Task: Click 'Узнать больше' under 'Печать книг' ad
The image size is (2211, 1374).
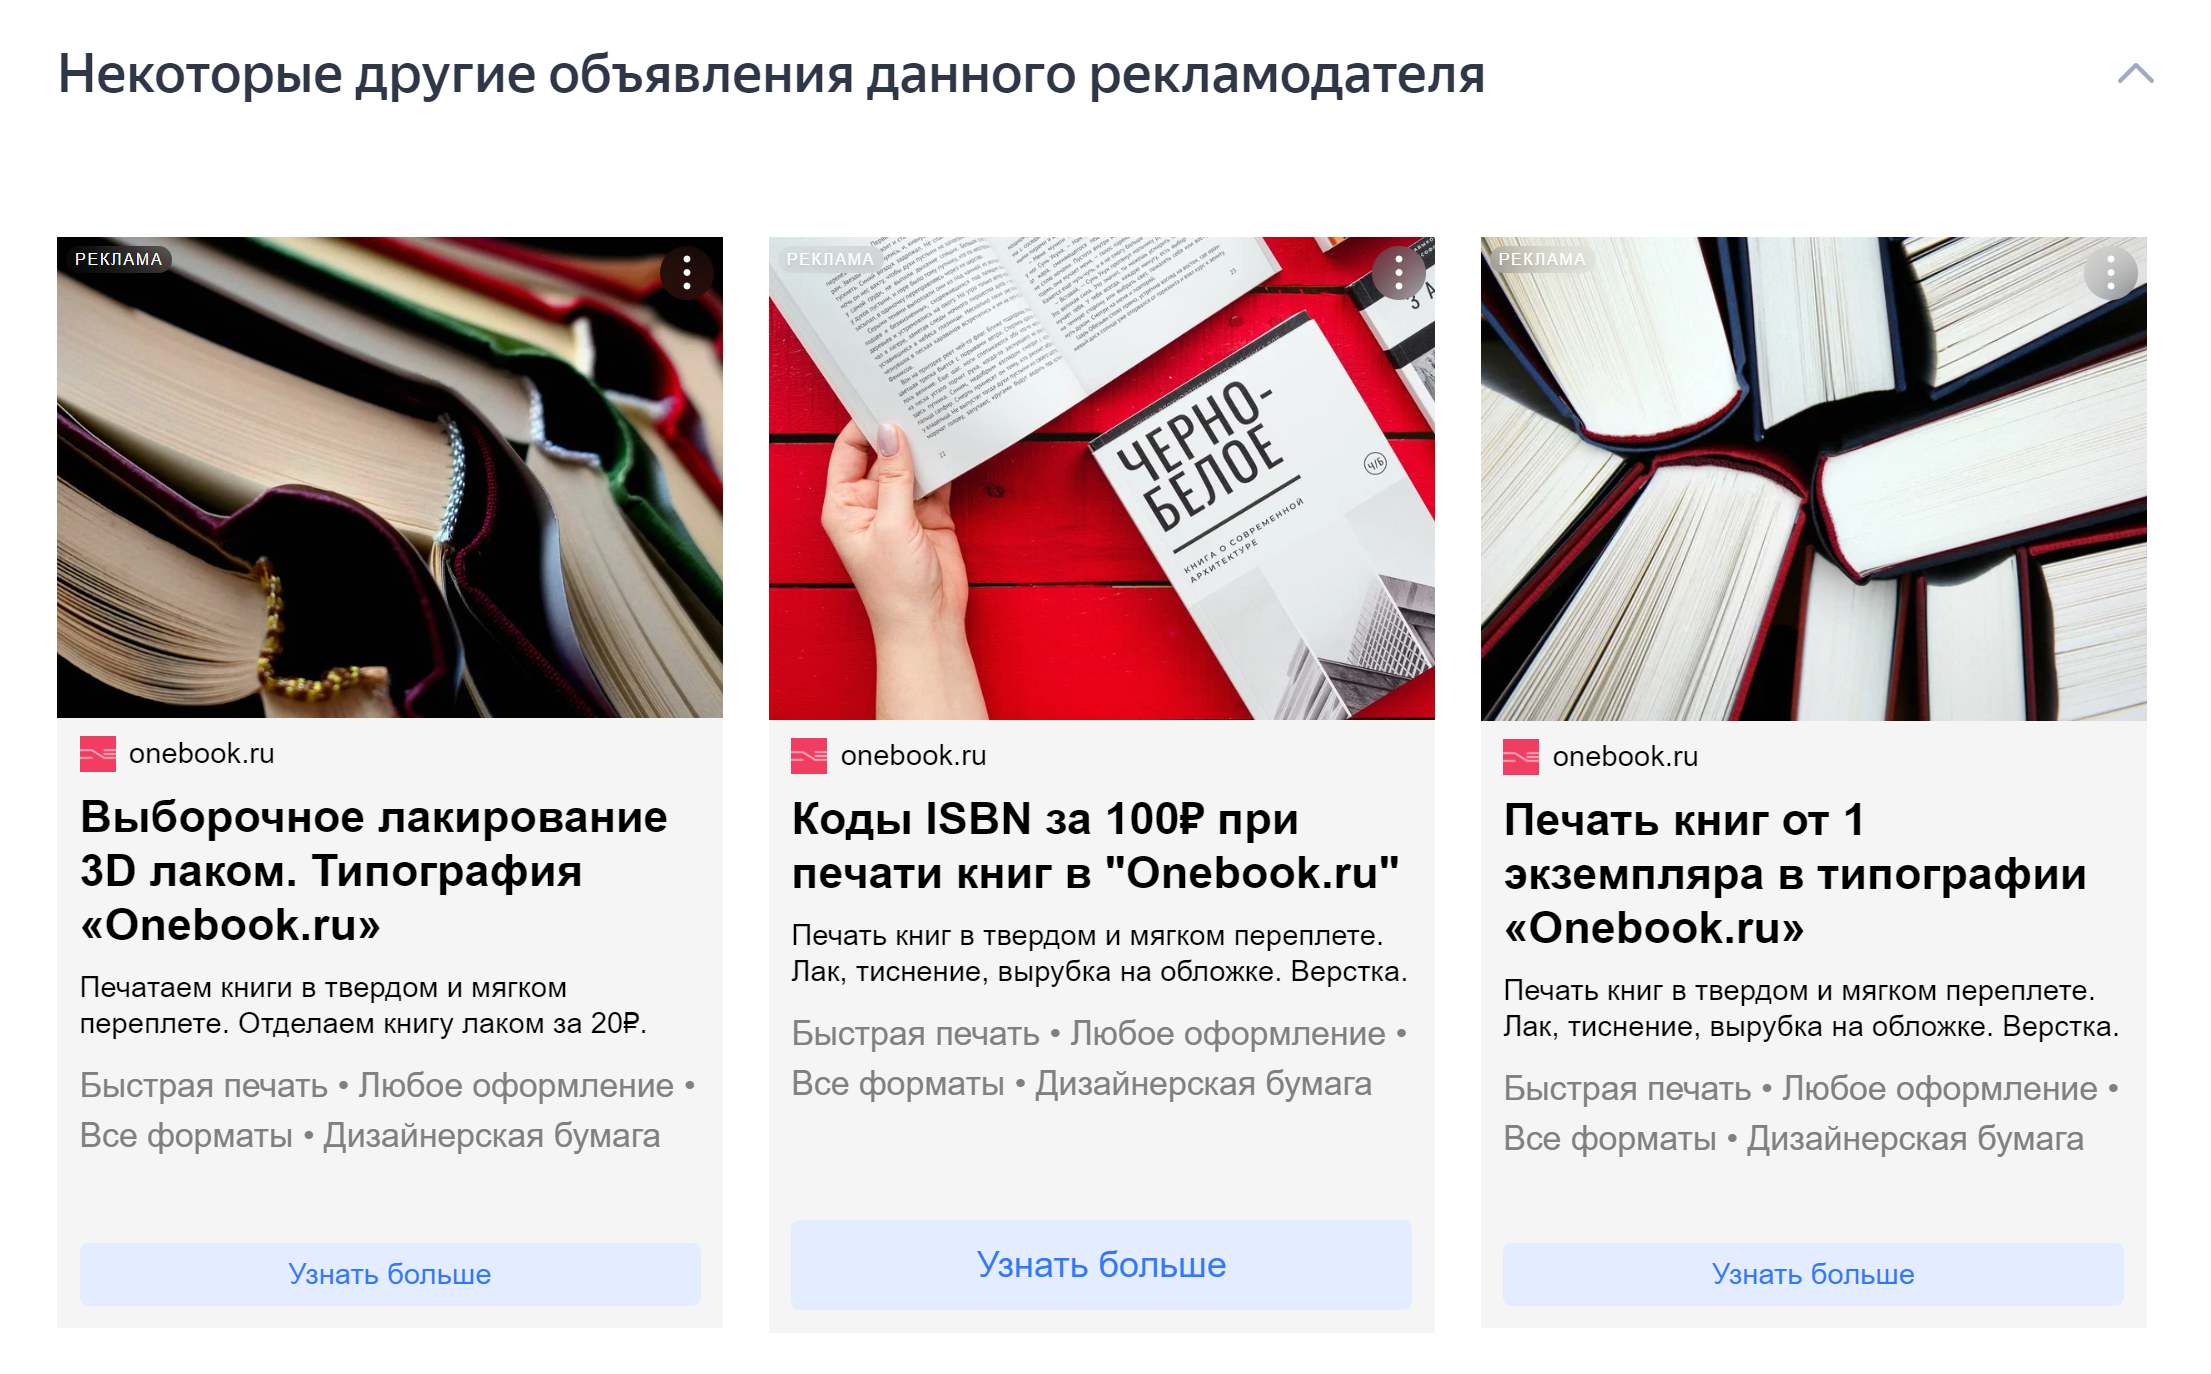Action: coord(1813,1274)
